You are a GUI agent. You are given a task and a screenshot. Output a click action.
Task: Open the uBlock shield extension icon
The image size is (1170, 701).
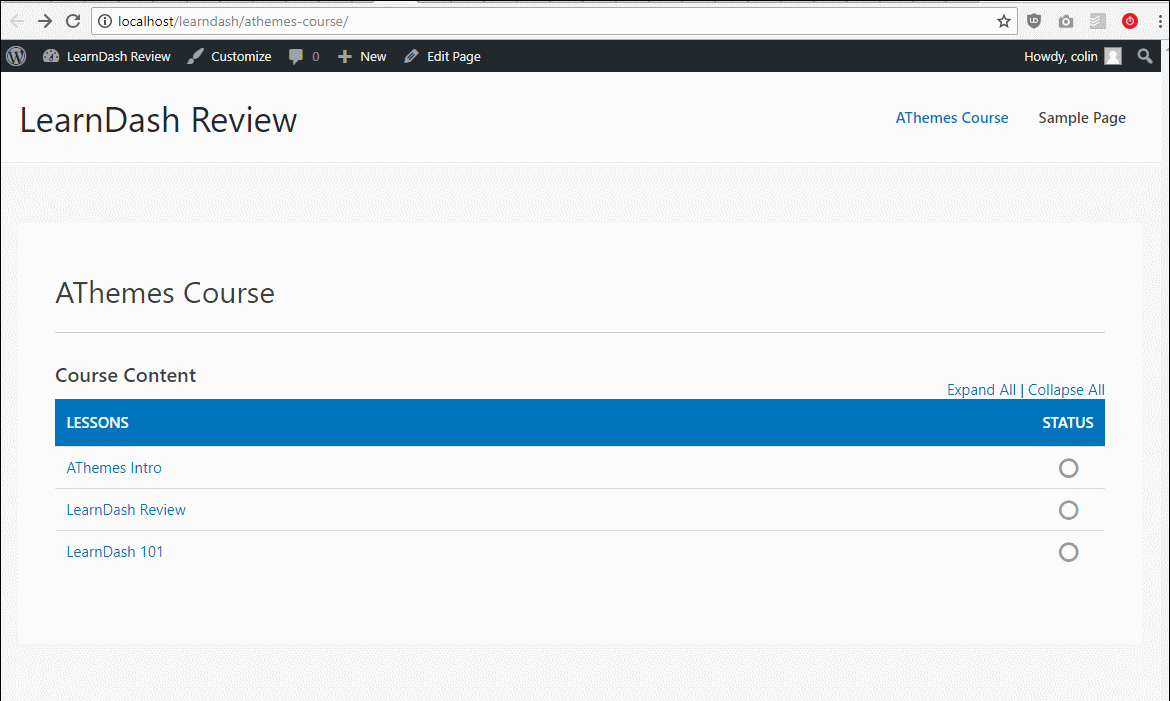tap(1033, 21)
